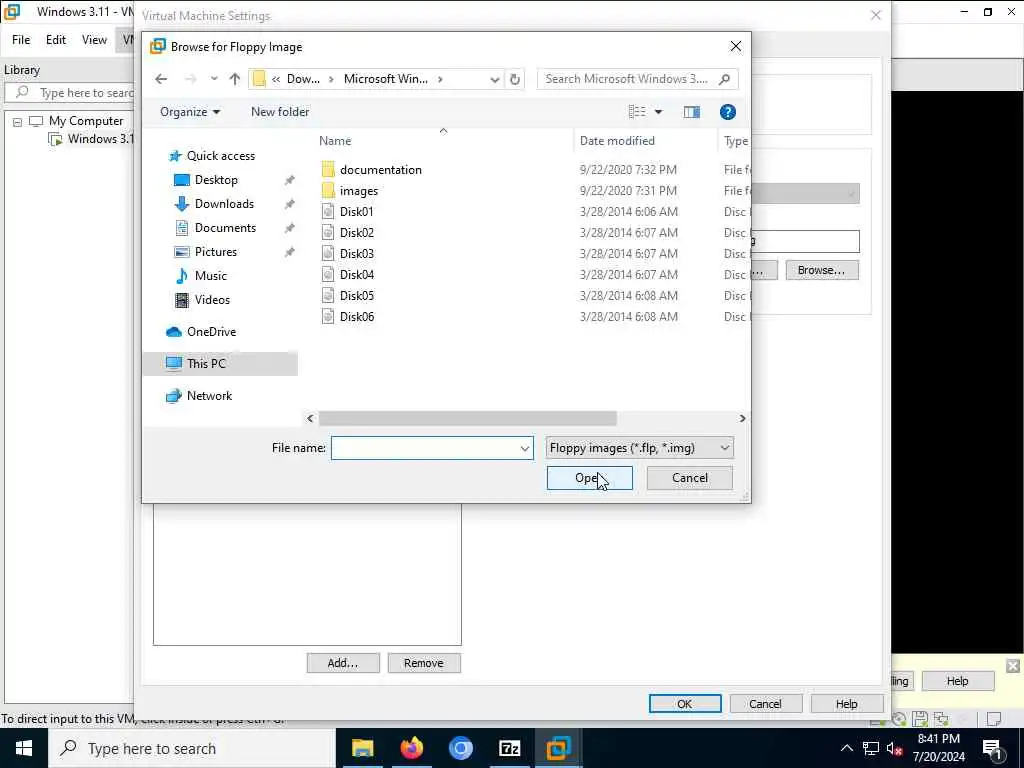This screenshot has height=768, width=1024.
Task: Open the View menu in VMware
Action: 94,40
